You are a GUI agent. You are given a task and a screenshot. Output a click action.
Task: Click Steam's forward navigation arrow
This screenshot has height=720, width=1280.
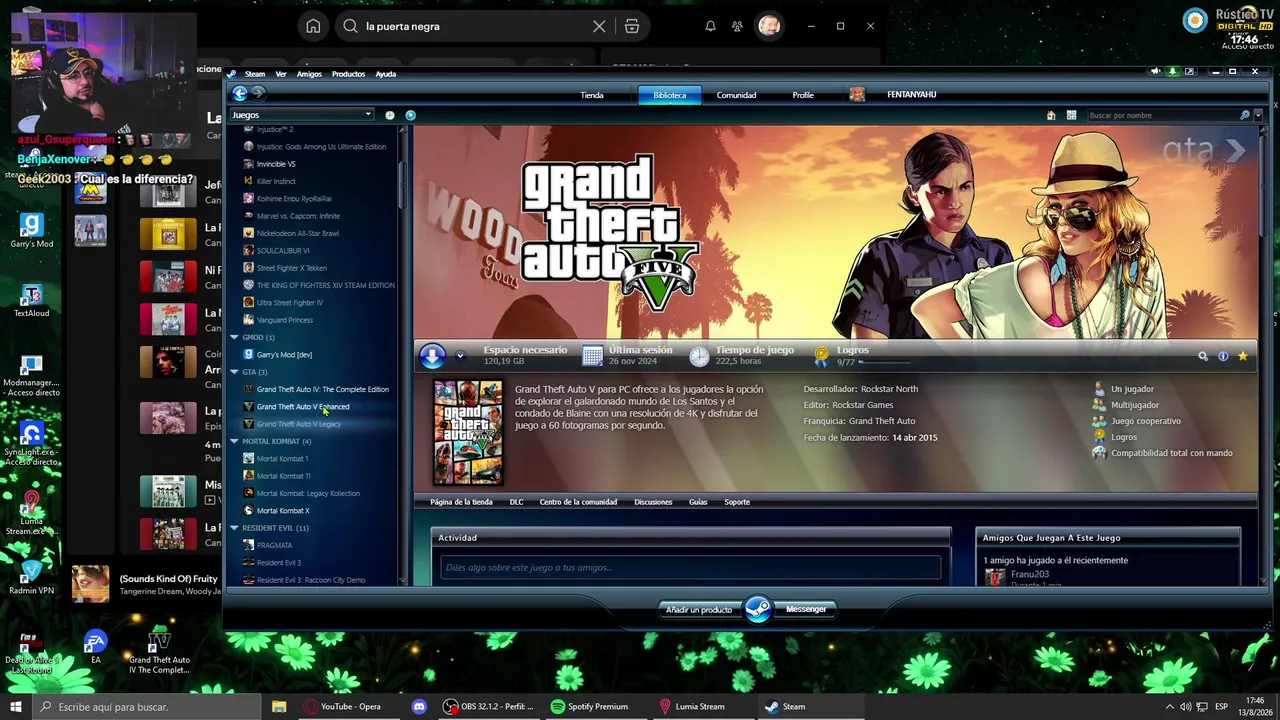pyautogui.click(x=258, y=94)
